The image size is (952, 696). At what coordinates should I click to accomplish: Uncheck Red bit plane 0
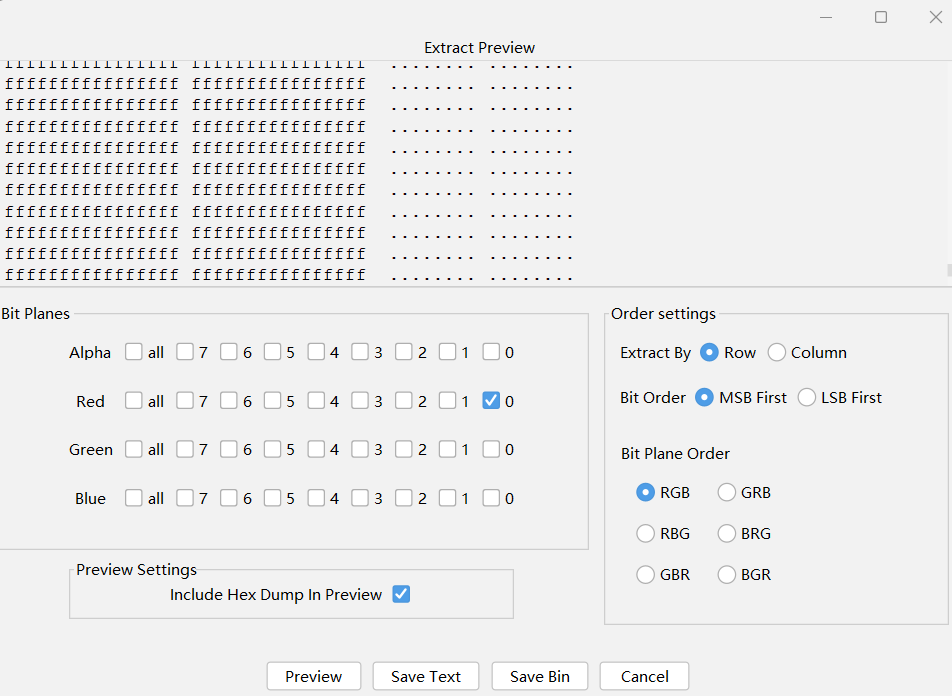(x=491, y=401)
